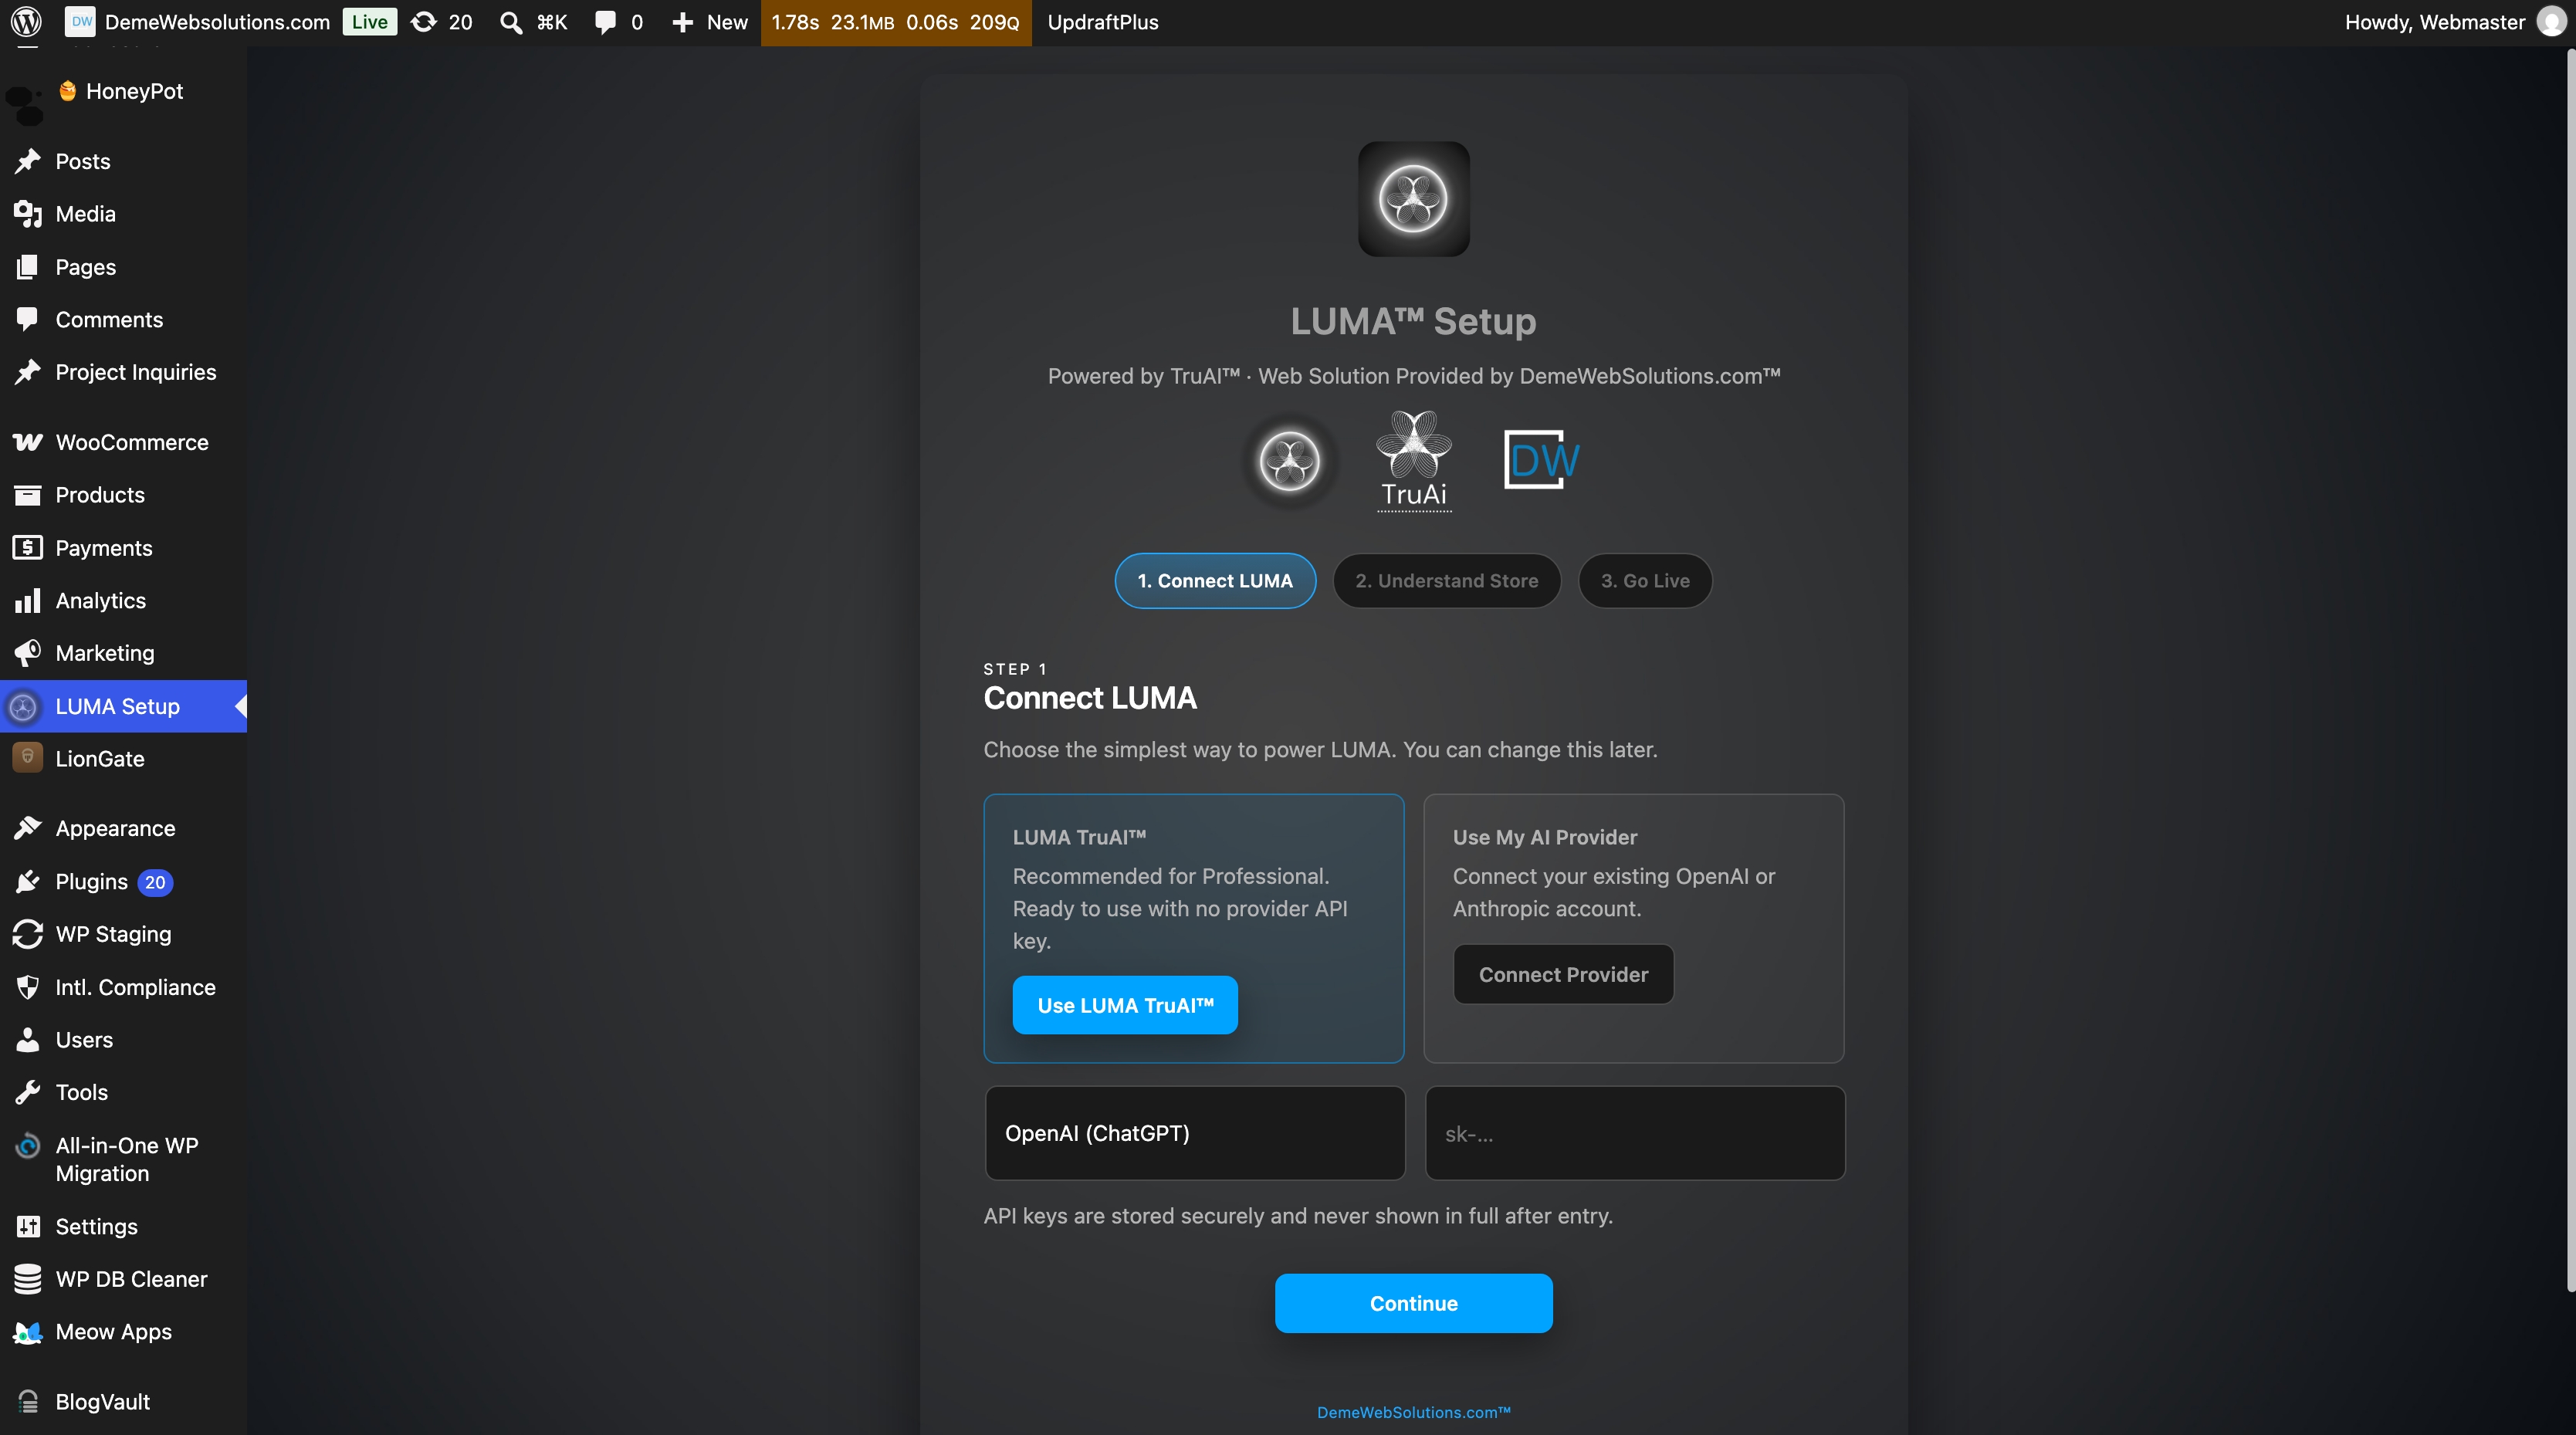Select the 3. Go Live step tab
The height and width of the screenshot is (1435, 2576).
tap(1645, 581)
